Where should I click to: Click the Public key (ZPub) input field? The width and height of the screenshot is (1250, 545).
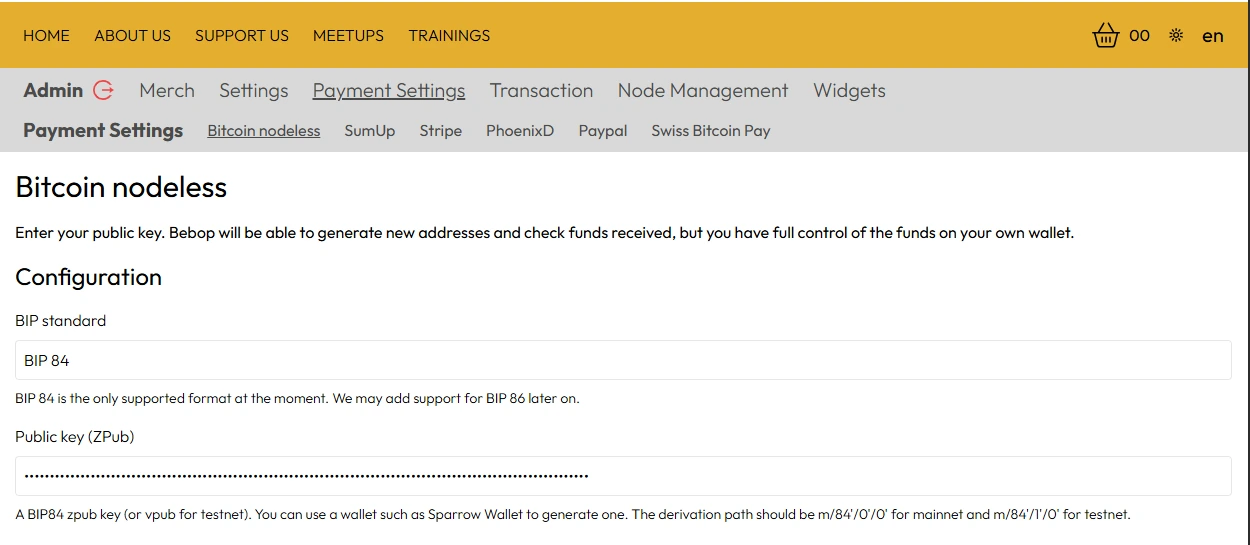(x=623, y=476)
